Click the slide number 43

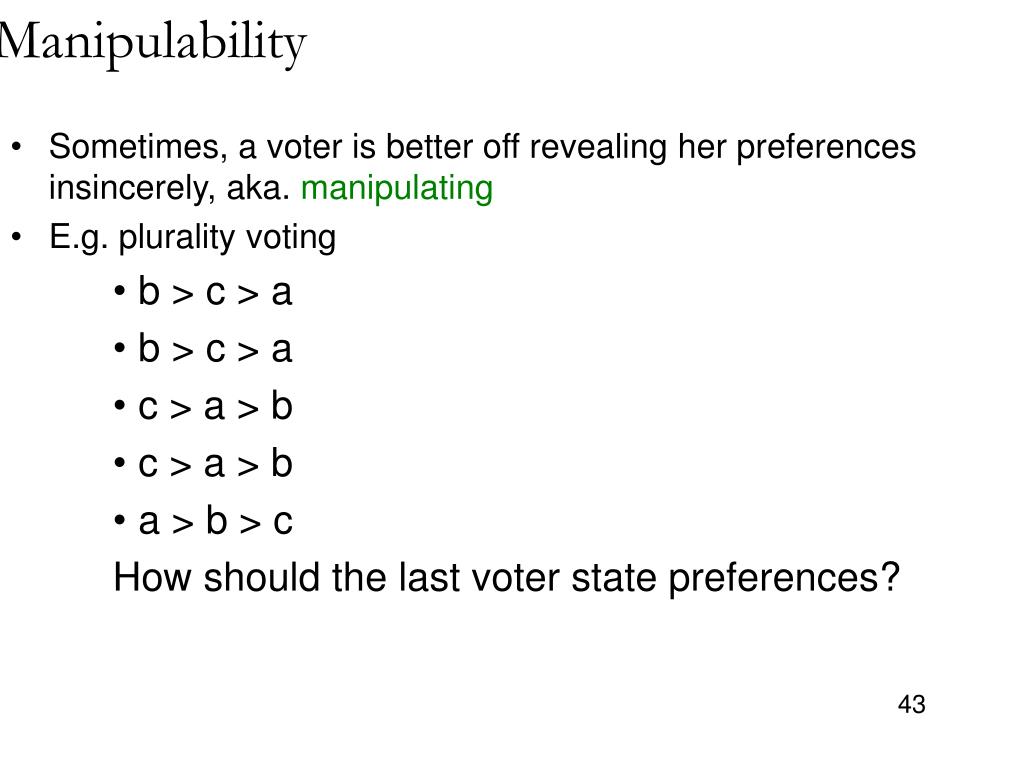point(912,705)
